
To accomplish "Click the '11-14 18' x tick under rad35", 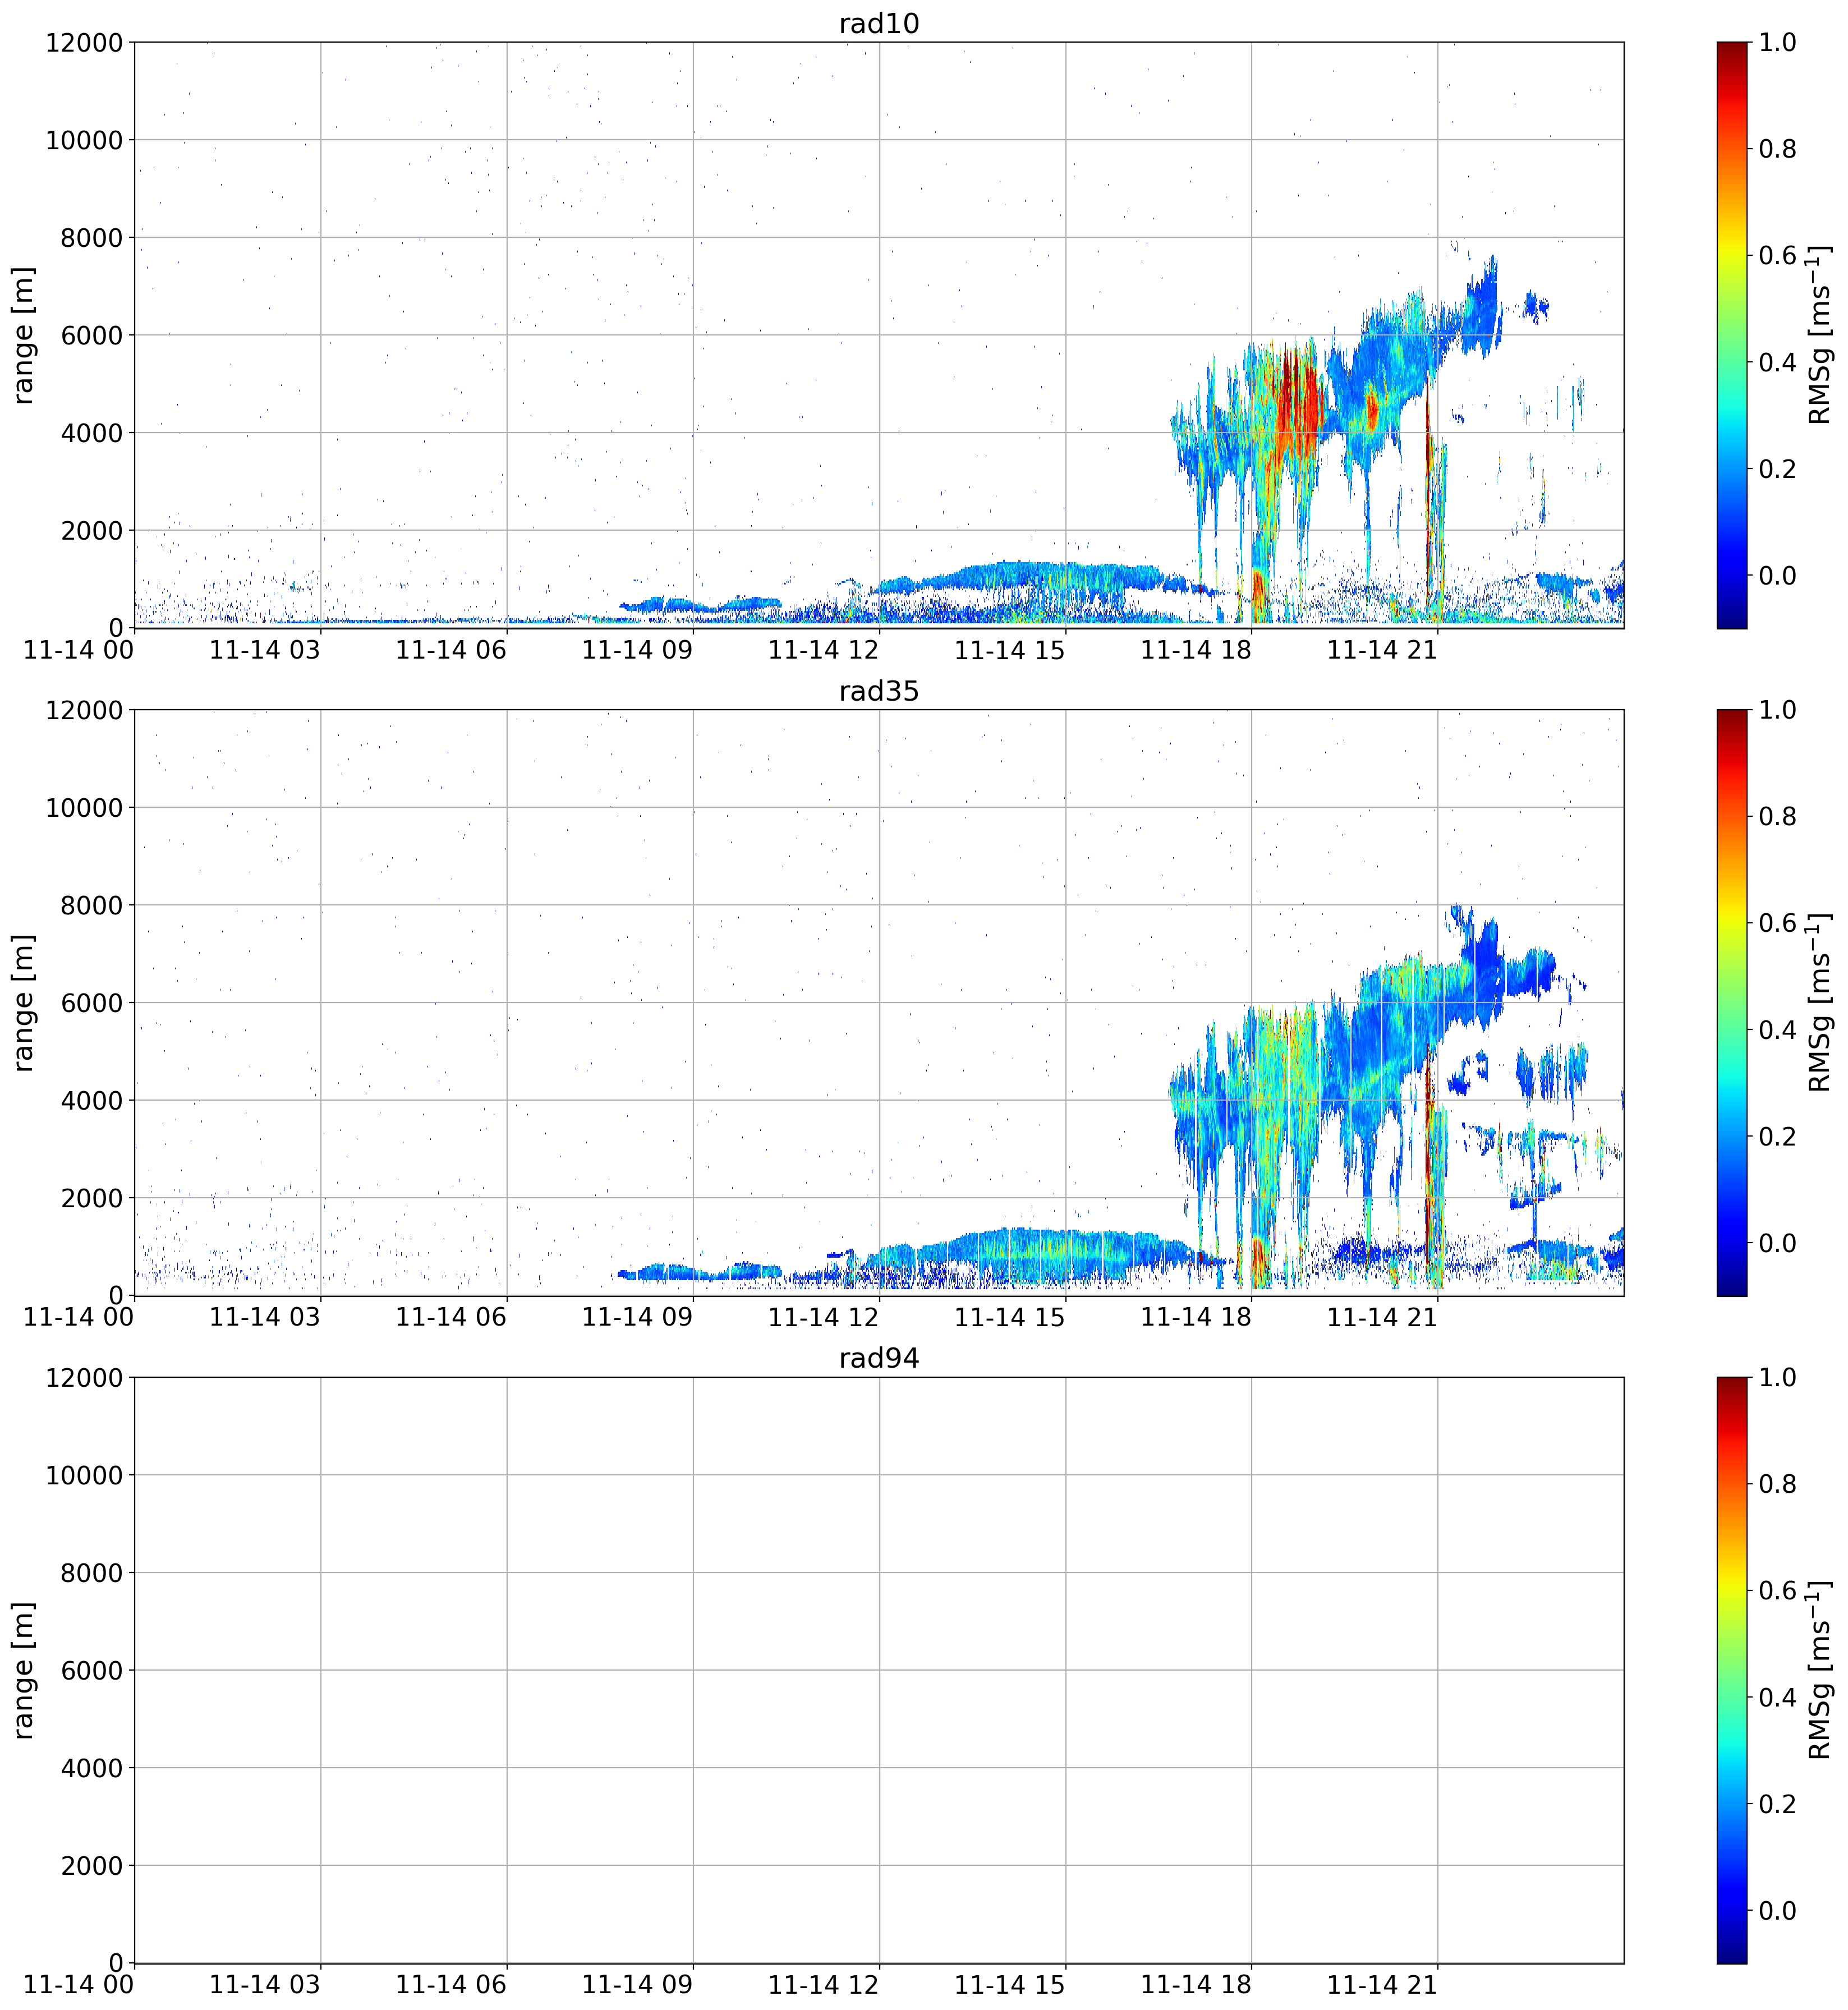I will [1196, 1317].
